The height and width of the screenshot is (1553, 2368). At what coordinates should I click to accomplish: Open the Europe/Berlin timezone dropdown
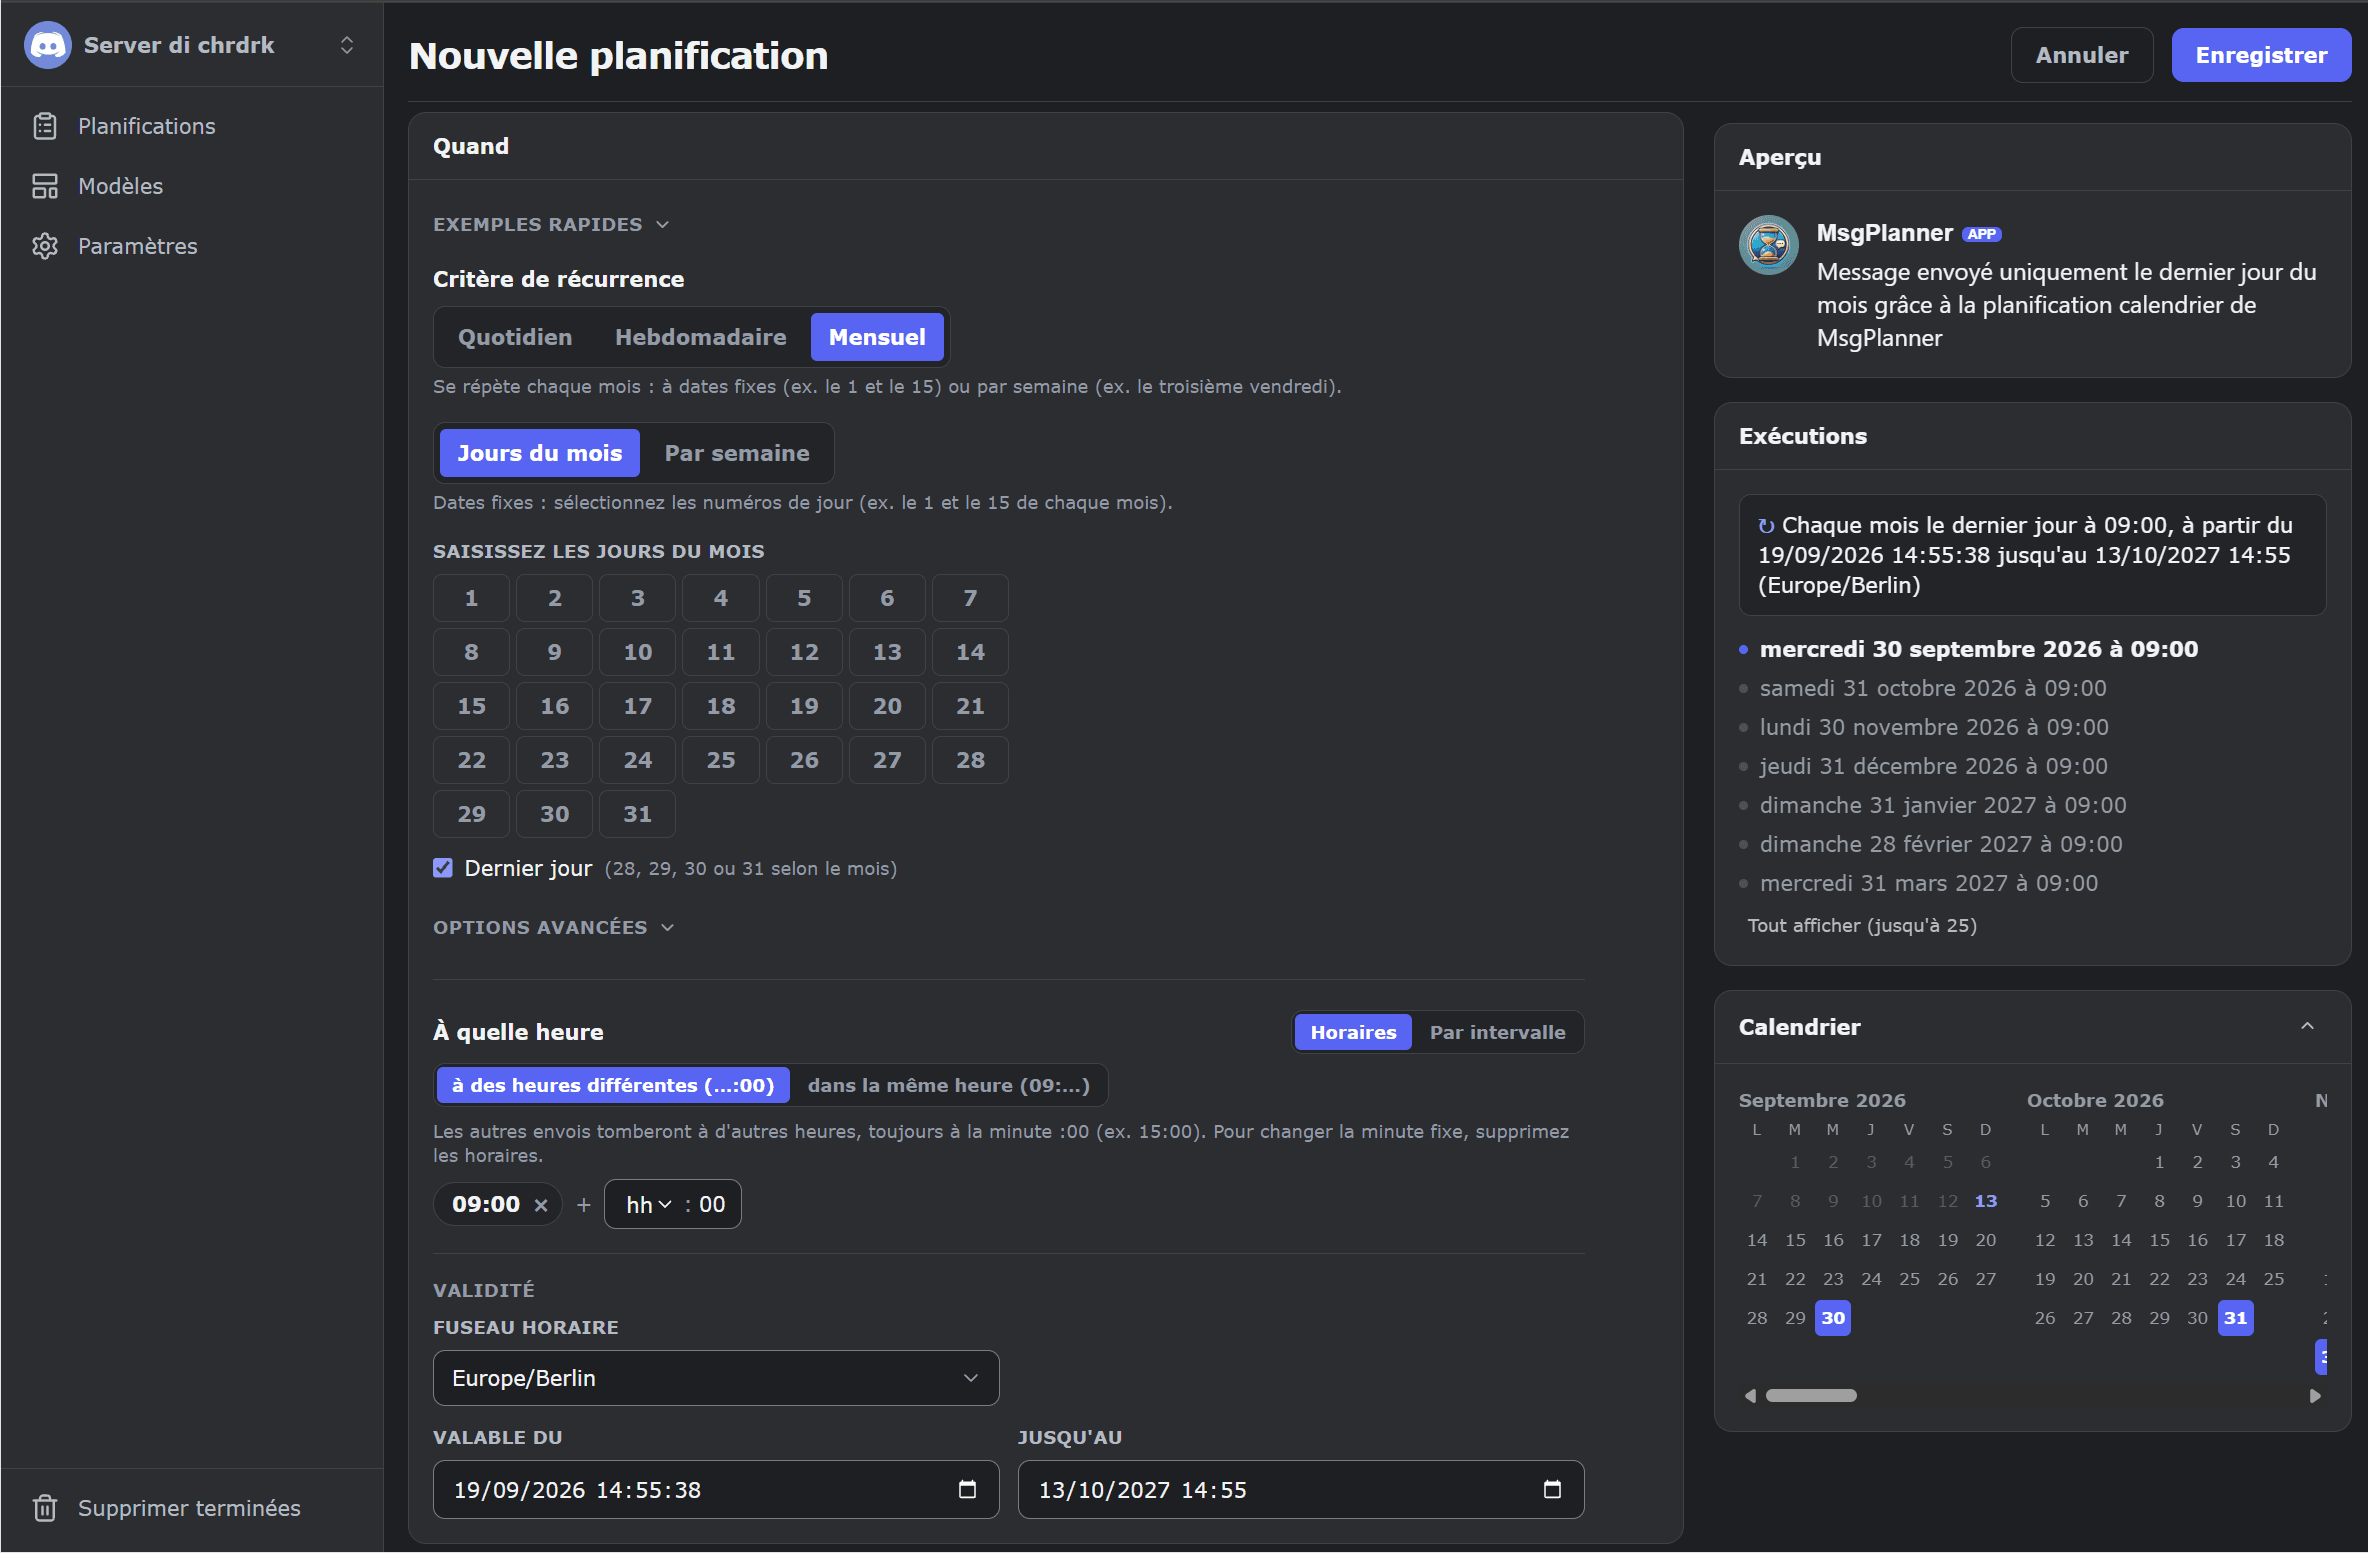pyautogui.click(x=716, y=1378)
